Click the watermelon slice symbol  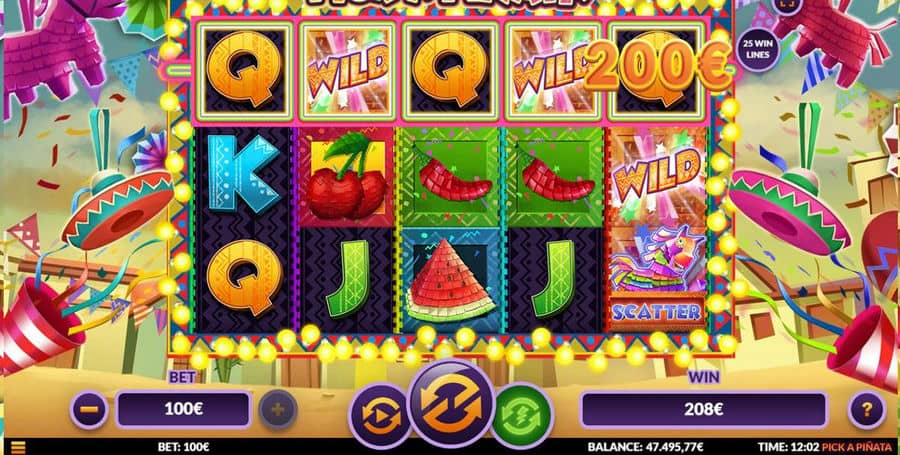coord(450,281)
